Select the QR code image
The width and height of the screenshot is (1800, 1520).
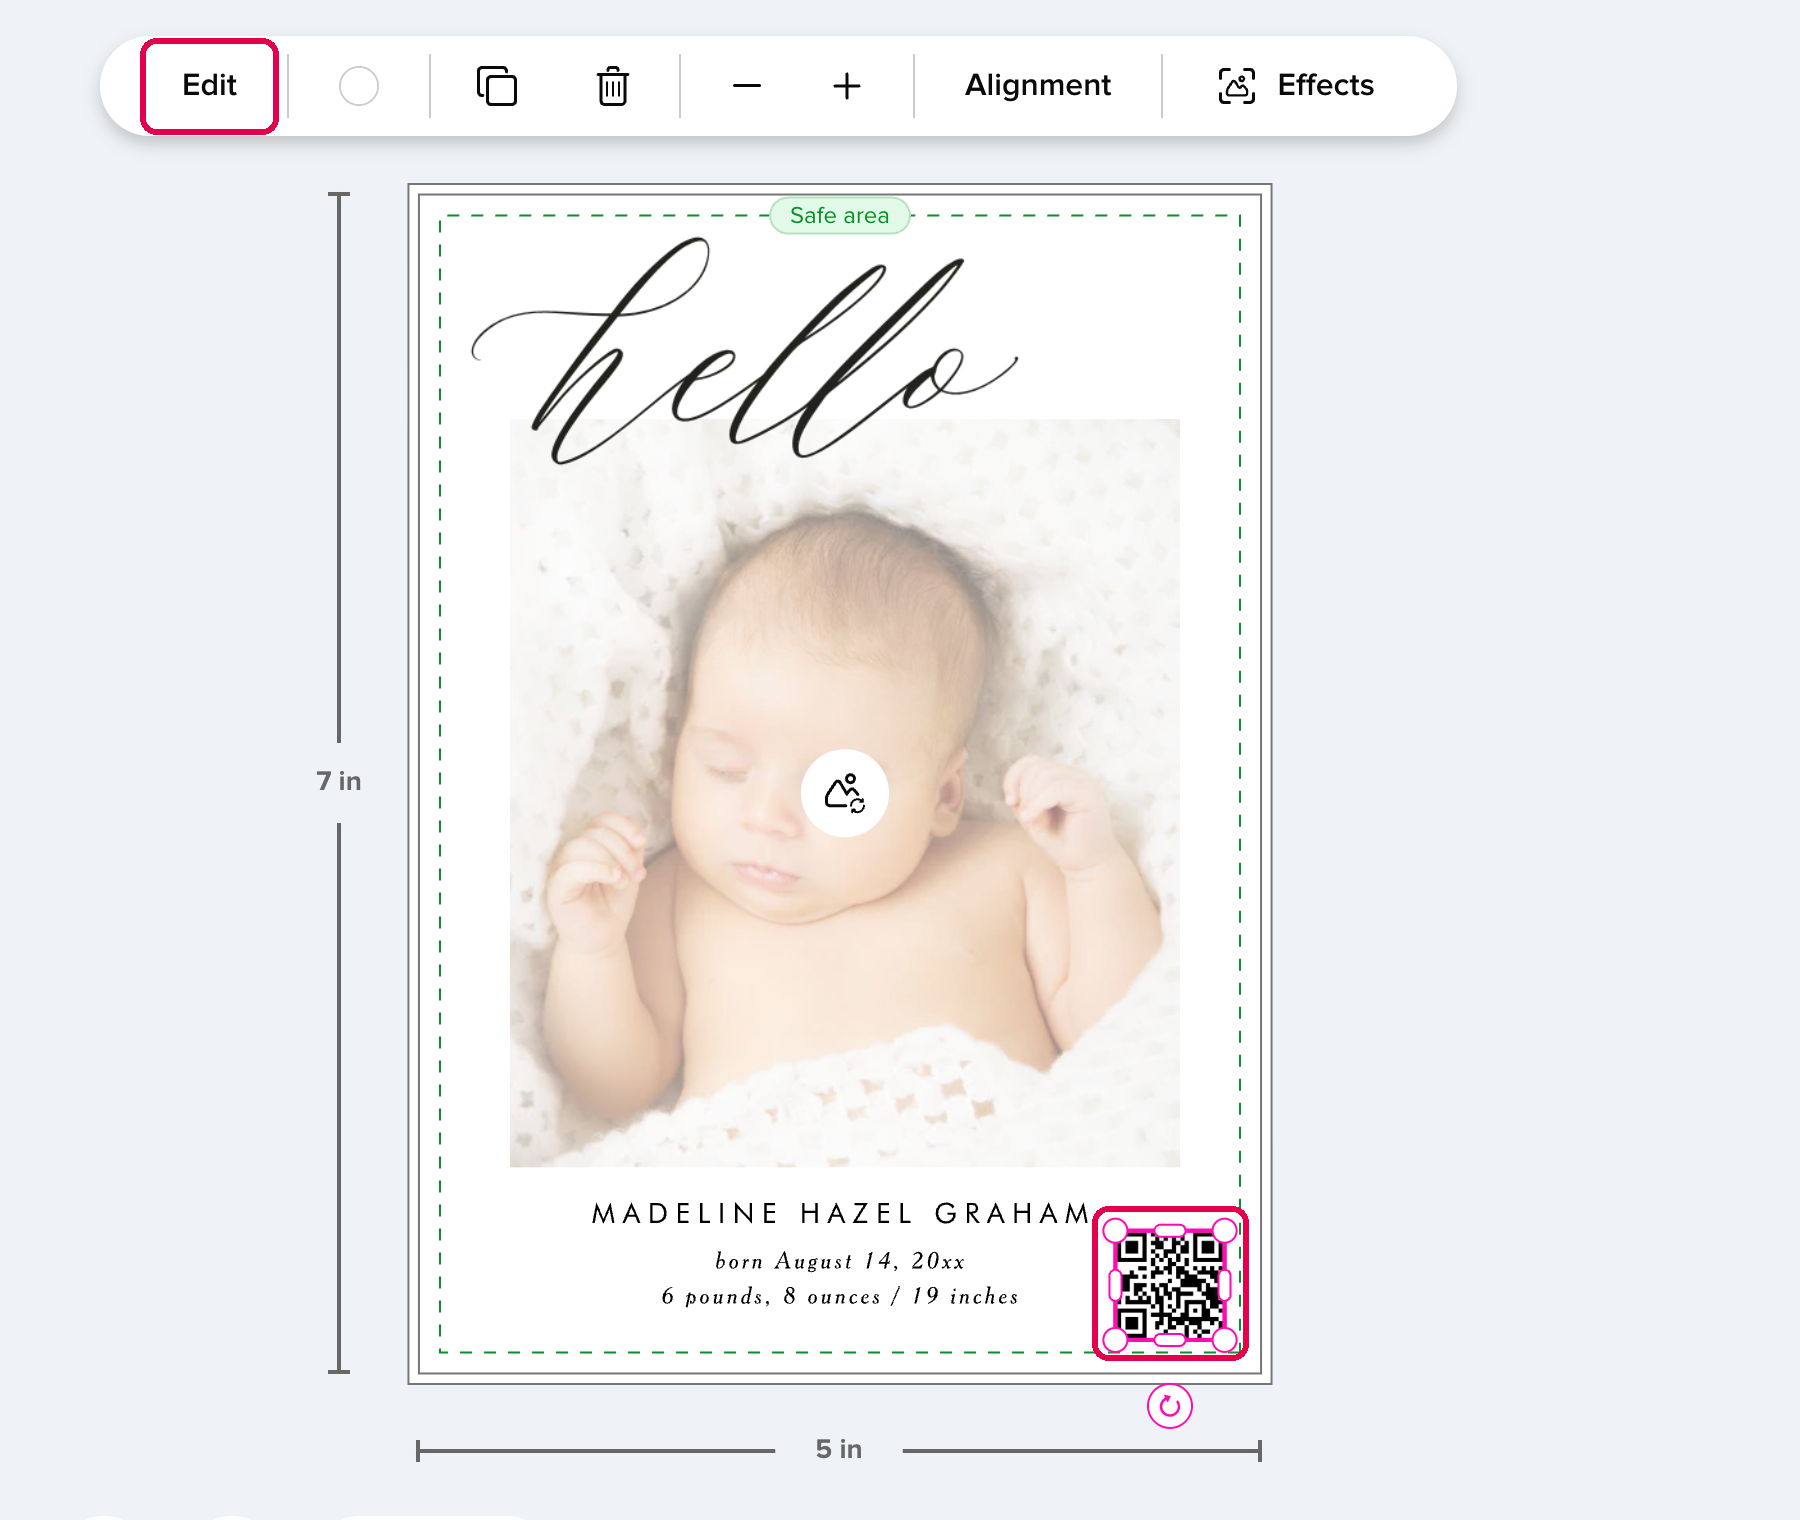(x=1170, y=1285)
